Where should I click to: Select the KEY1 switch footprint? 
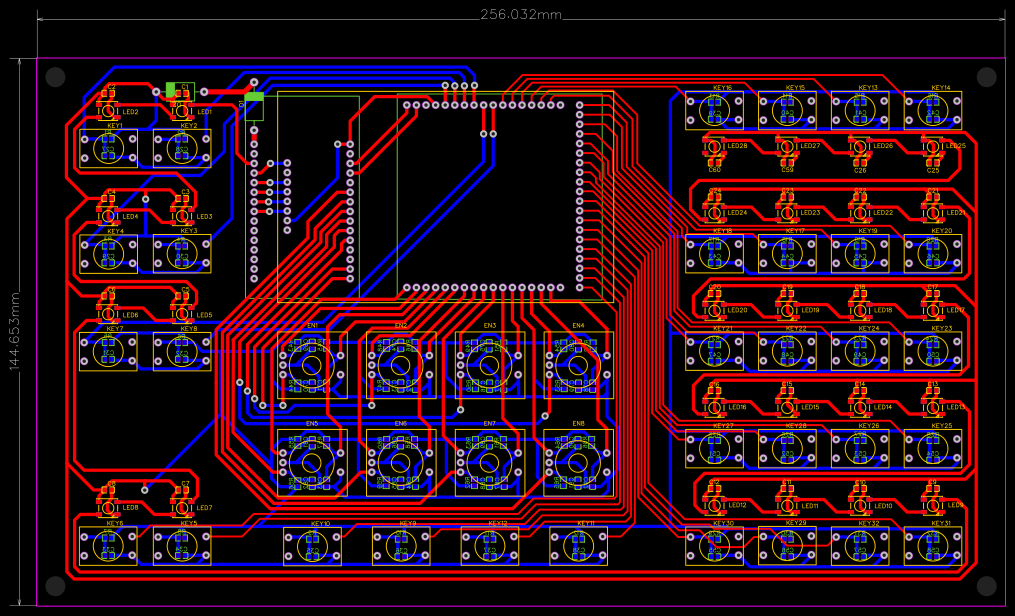click(x=108, y=150)
